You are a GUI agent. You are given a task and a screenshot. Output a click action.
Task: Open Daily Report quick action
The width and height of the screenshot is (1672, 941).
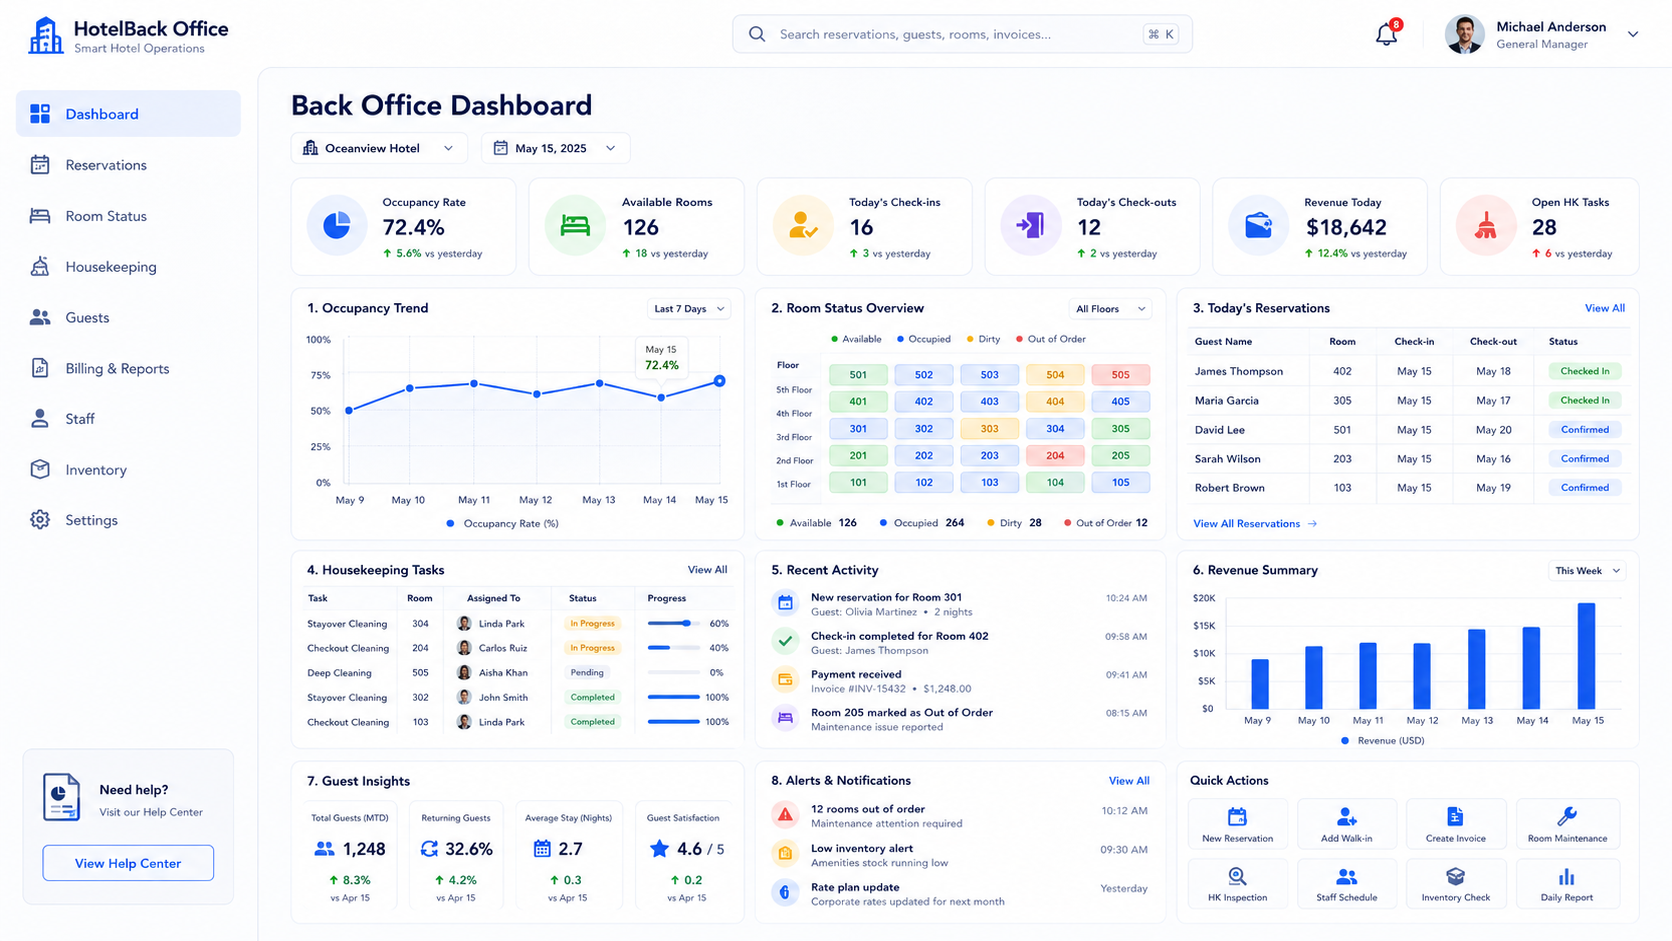point(1567,883)
